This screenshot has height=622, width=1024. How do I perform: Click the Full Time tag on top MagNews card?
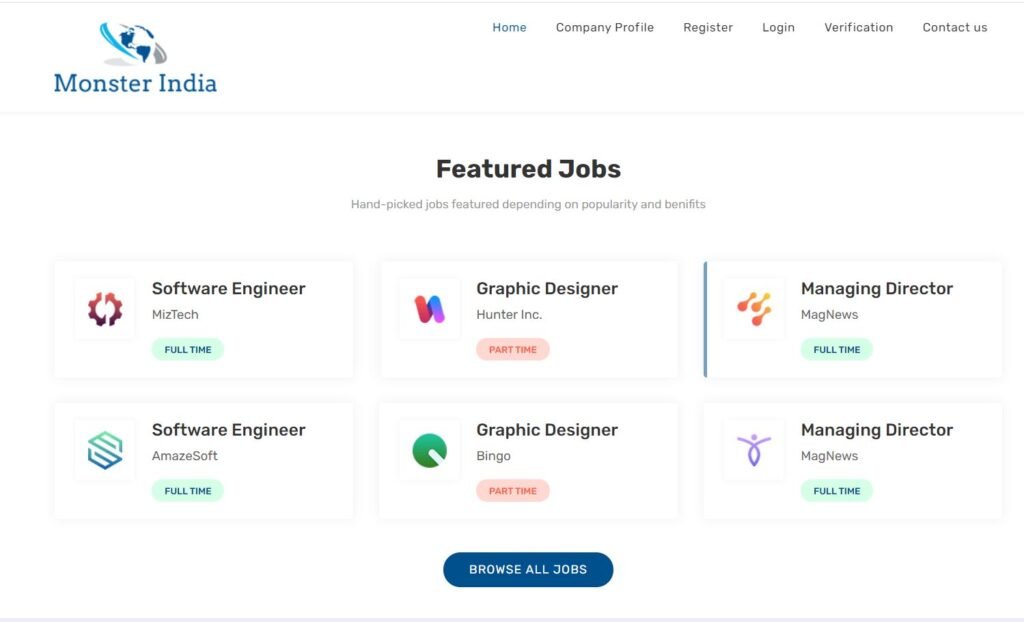pyautogui.click(x=837, y=350)
